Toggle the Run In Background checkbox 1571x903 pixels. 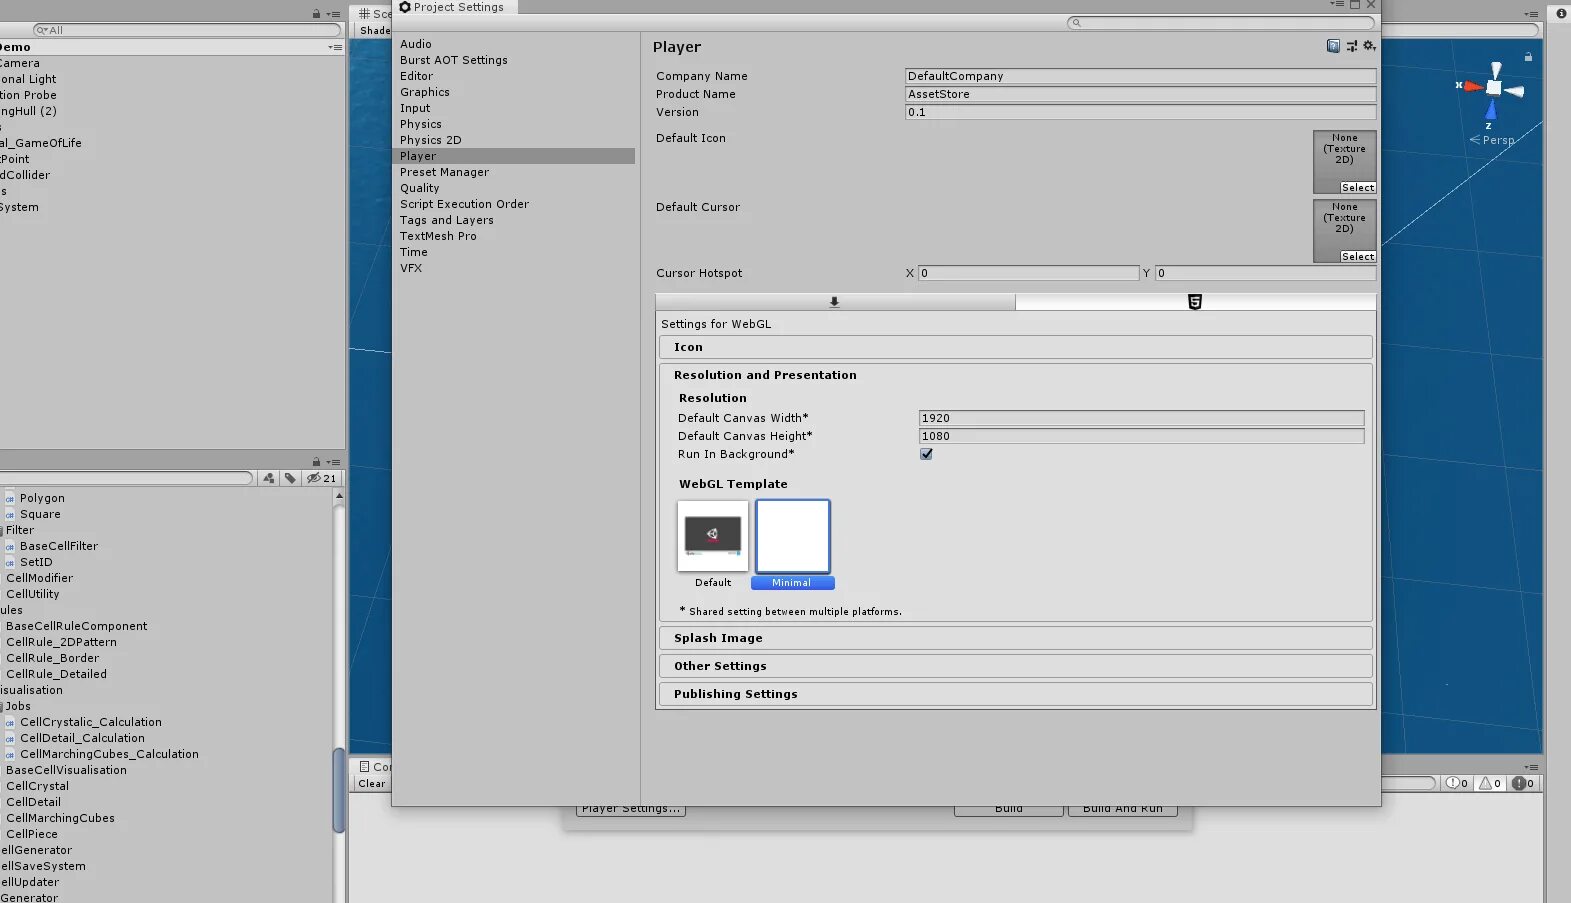(x=926, y=454)
